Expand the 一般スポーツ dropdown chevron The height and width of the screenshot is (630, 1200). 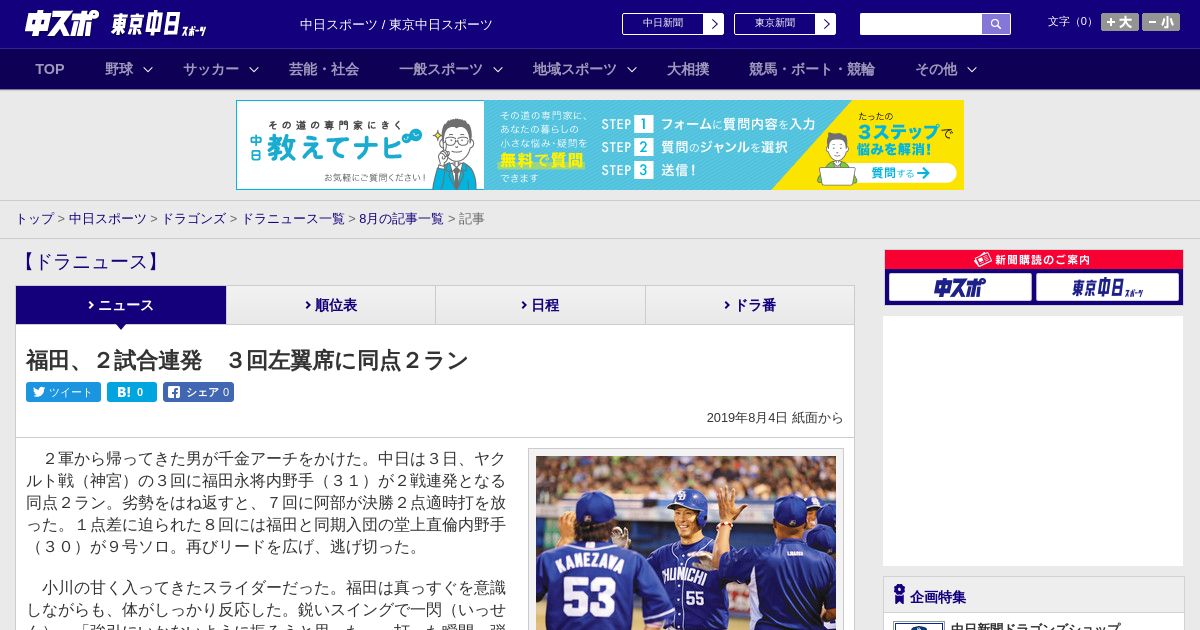pos(498,70)
